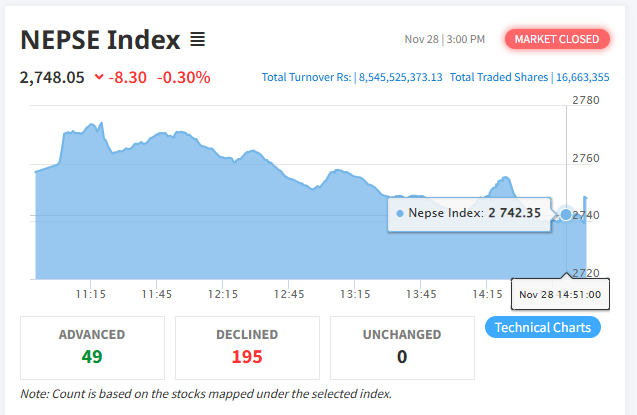The image size is (637, 415).
Task: Click the blue data point marker on chart
Action: coord(566,214)
